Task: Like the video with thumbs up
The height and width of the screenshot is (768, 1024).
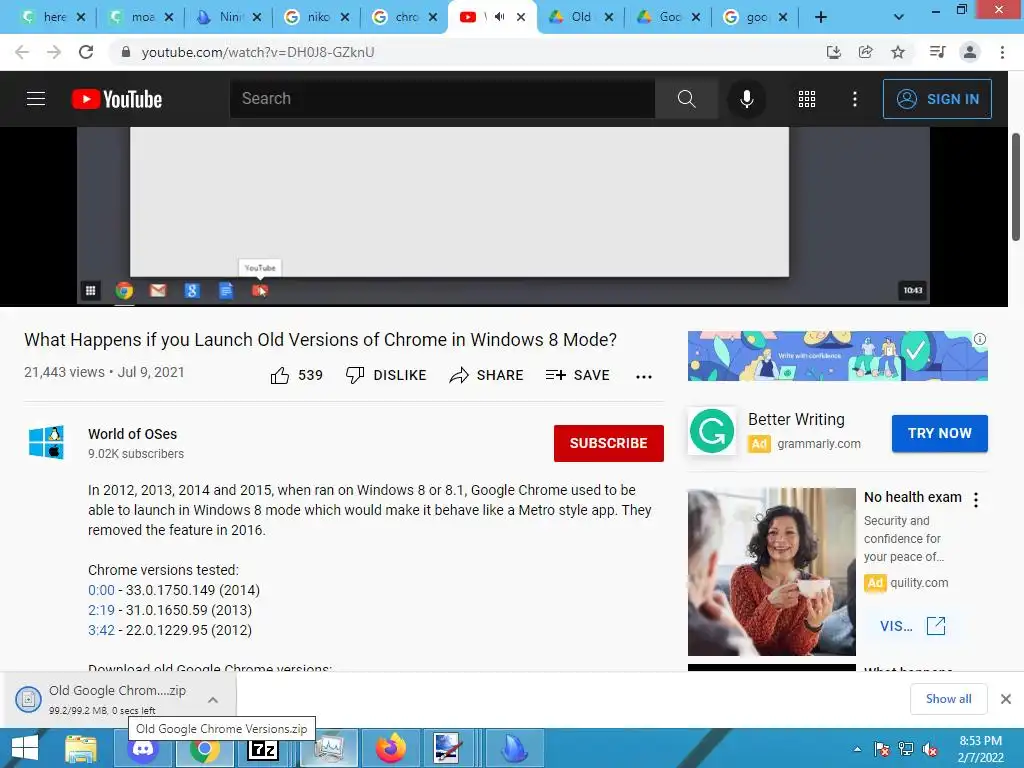Action: click(x=280, y=375)
